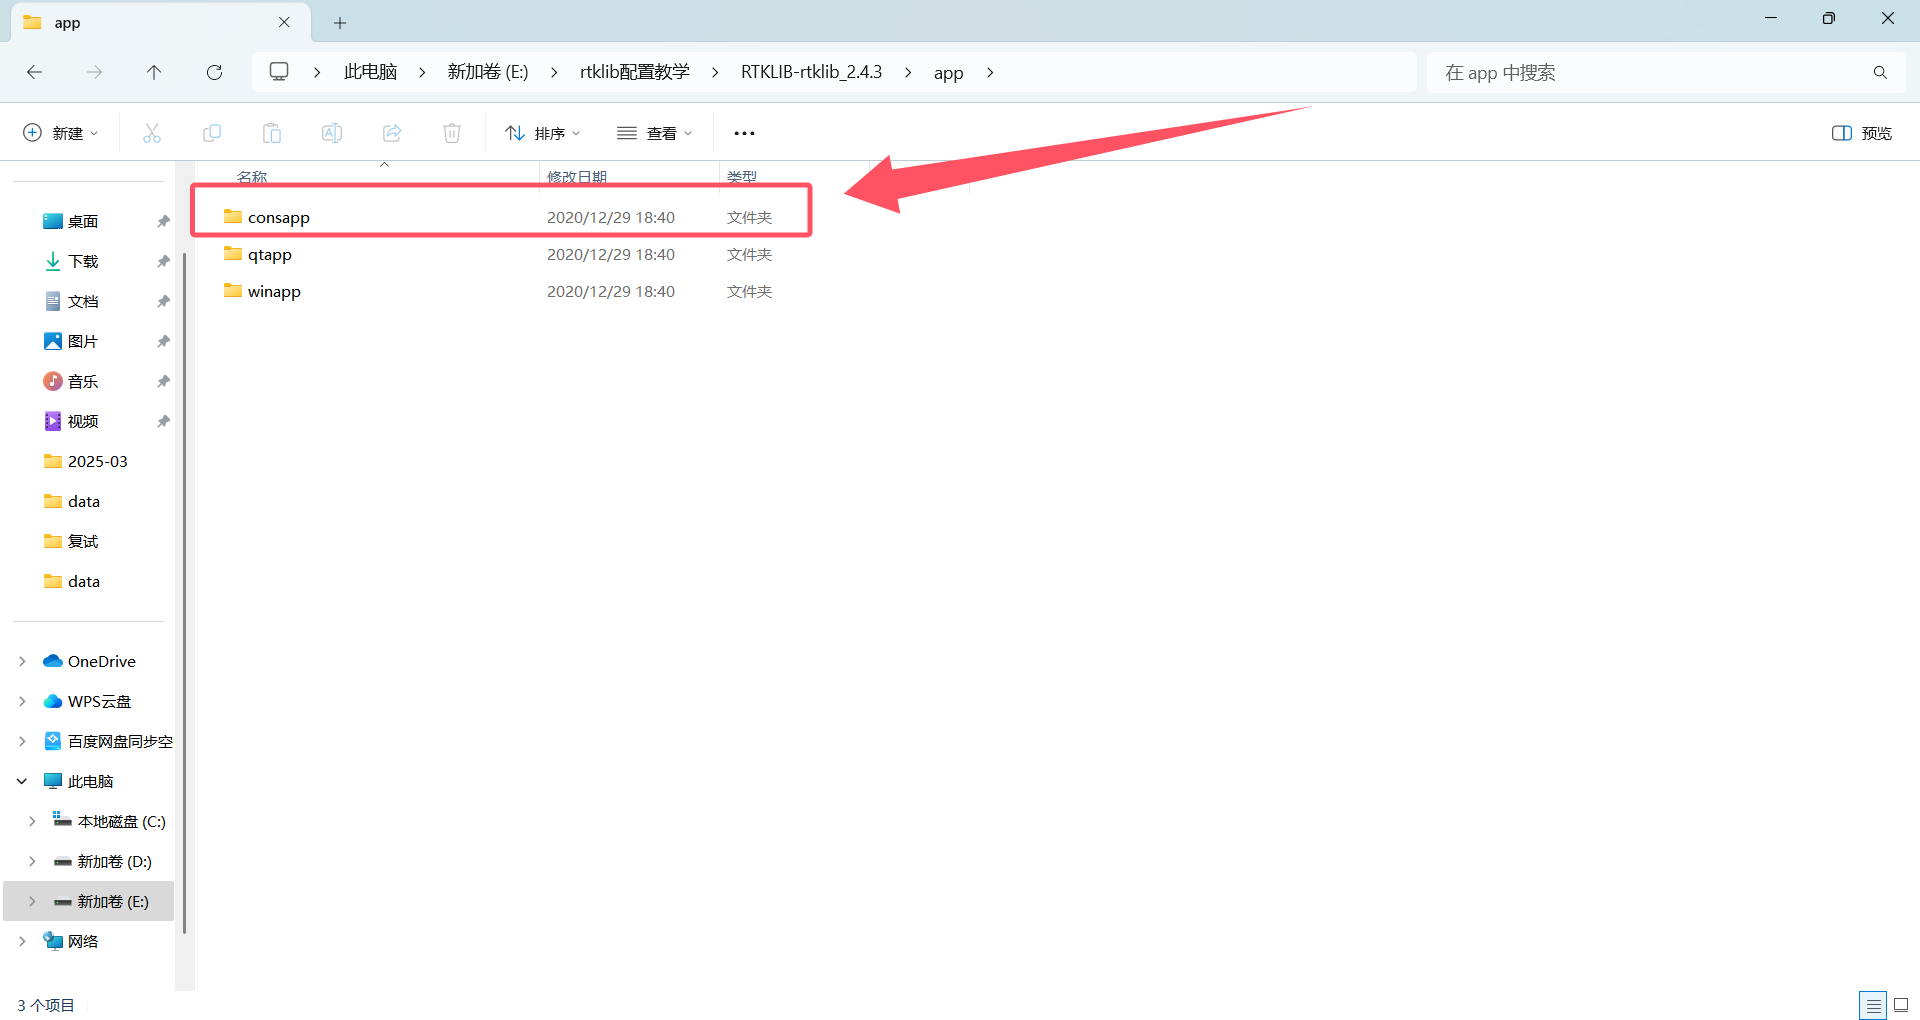1920x1020 pixels.
Task: Click the Share icon in toolbar
Action: 391,132
